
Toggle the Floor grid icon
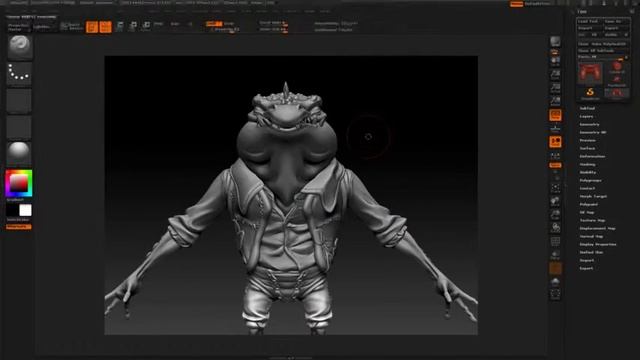(x=555, y=129)
